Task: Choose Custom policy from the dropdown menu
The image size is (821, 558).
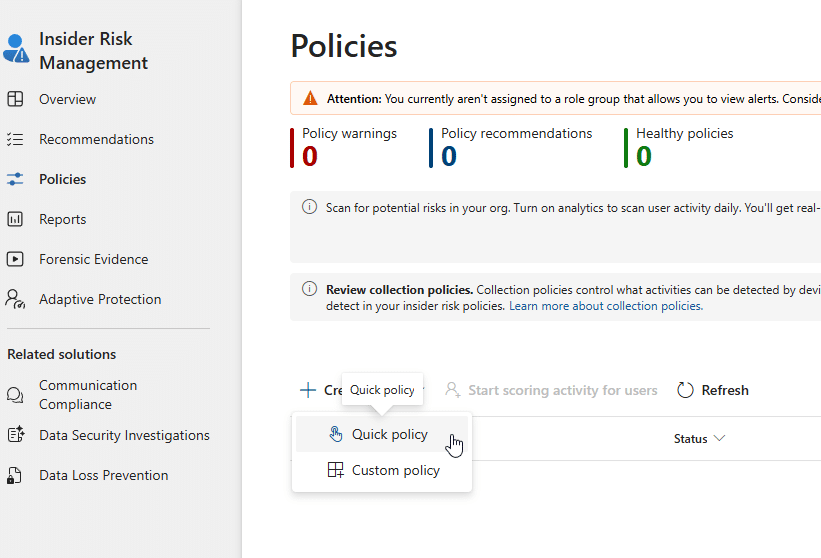Action: pos(395,470)
